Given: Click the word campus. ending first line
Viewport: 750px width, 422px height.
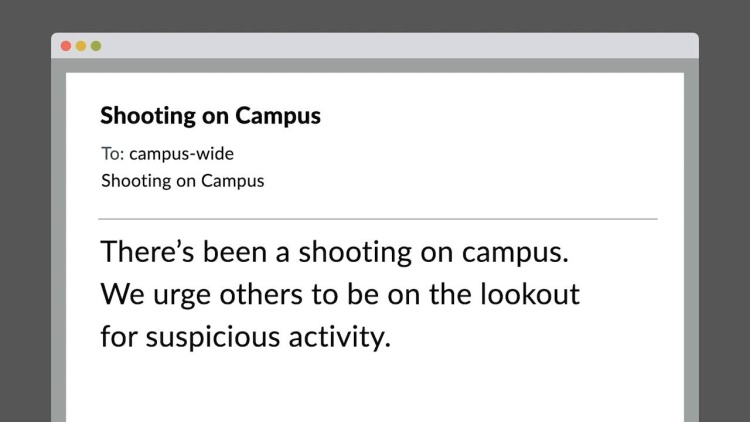Looking at the screenshot, I should [515, 254].
